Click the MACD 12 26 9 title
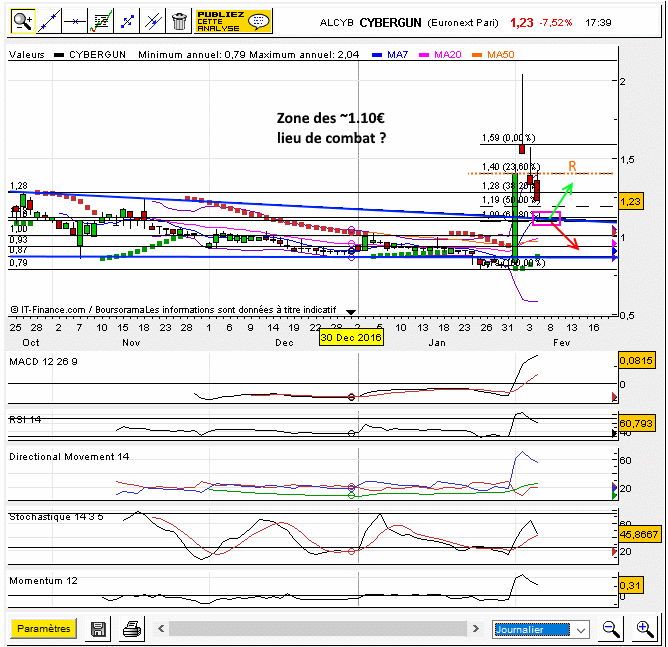 pyautogui.click(x=43, y=362)
